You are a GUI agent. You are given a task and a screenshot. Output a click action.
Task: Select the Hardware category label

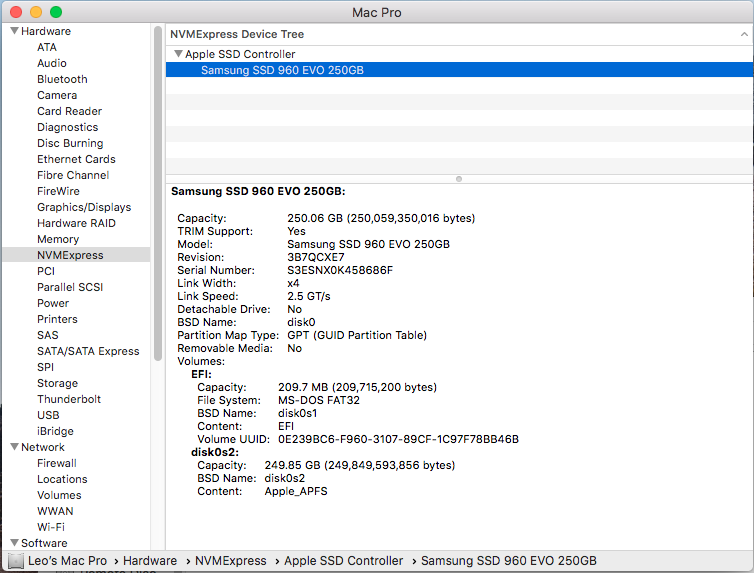click(46, 31)
